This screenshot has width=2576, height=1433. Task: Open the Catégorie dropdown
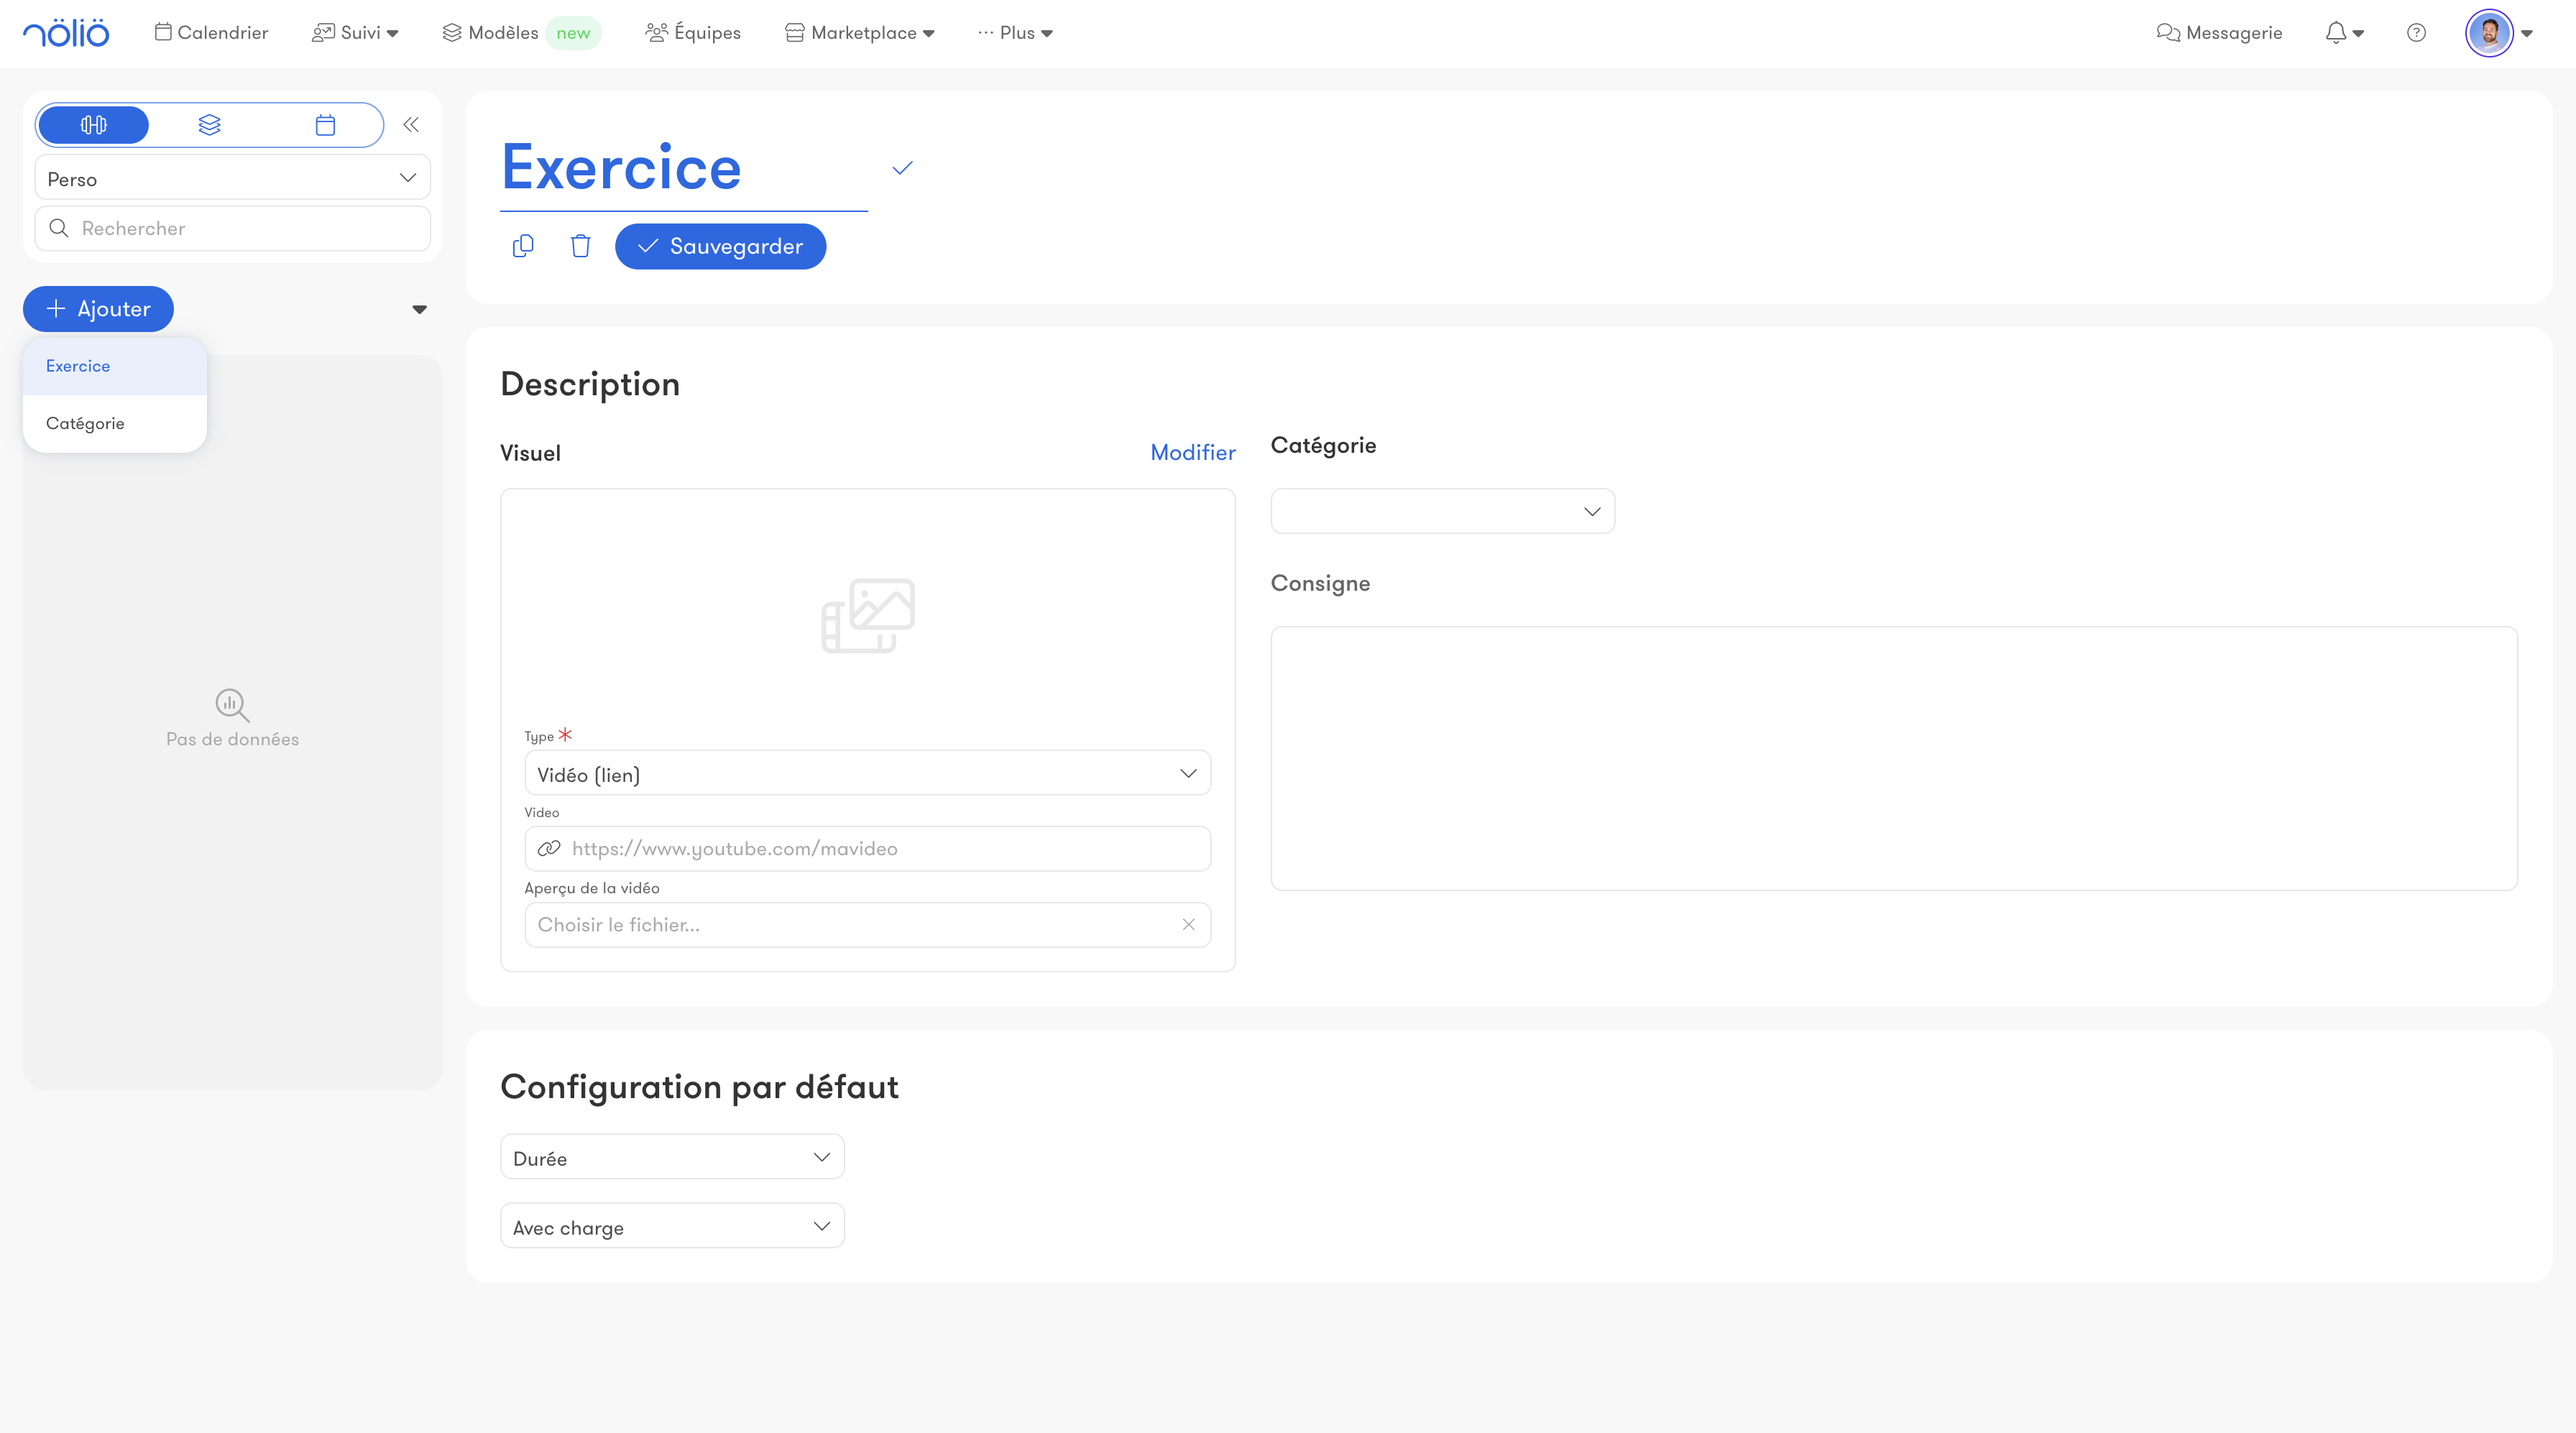pyautogui.click(x=1441, y=511)
